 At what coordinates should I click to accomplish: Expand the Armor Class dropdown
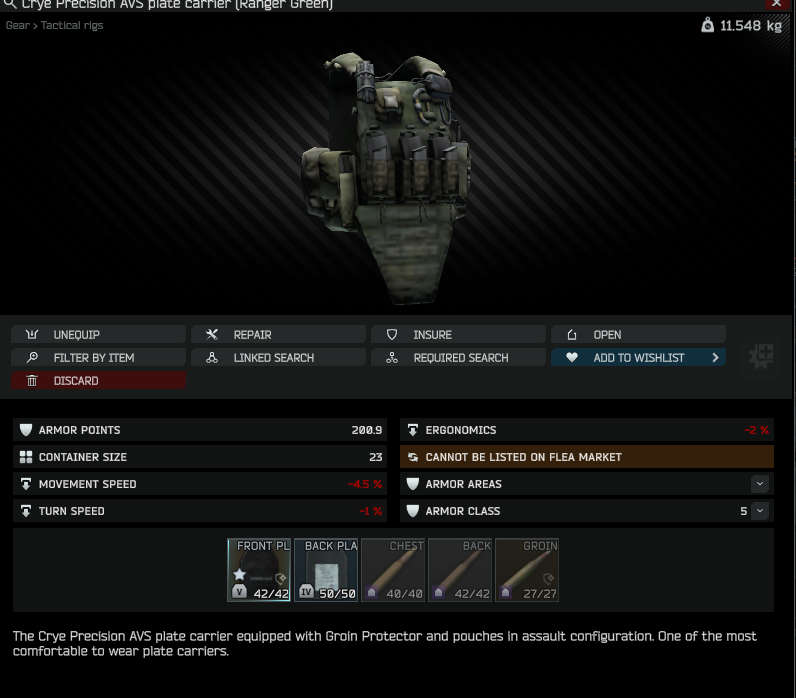760,511
